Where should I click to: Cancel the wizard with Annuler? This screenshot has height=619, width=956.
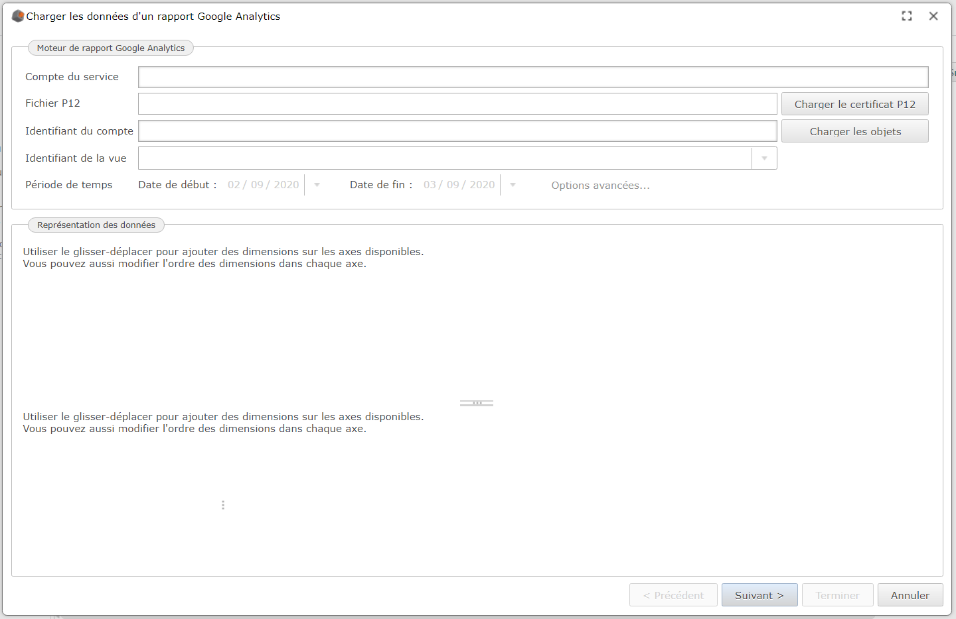click(910, 595)
